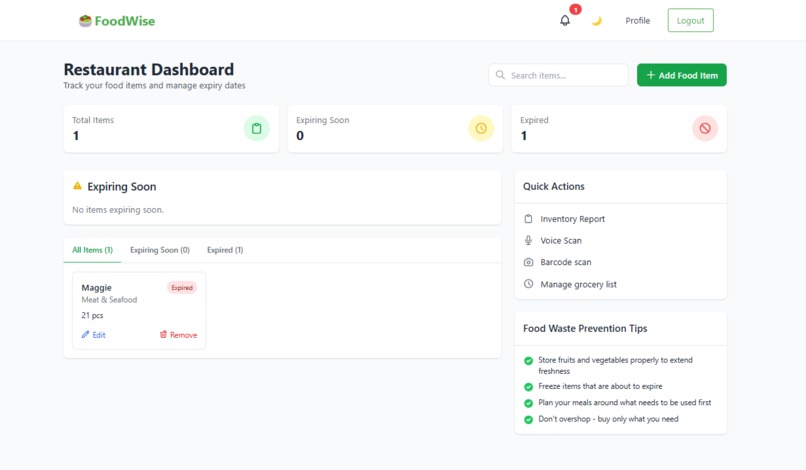
Task: Click the Add Food Item button
Action: pyautogui.click(x=682, y=75)
